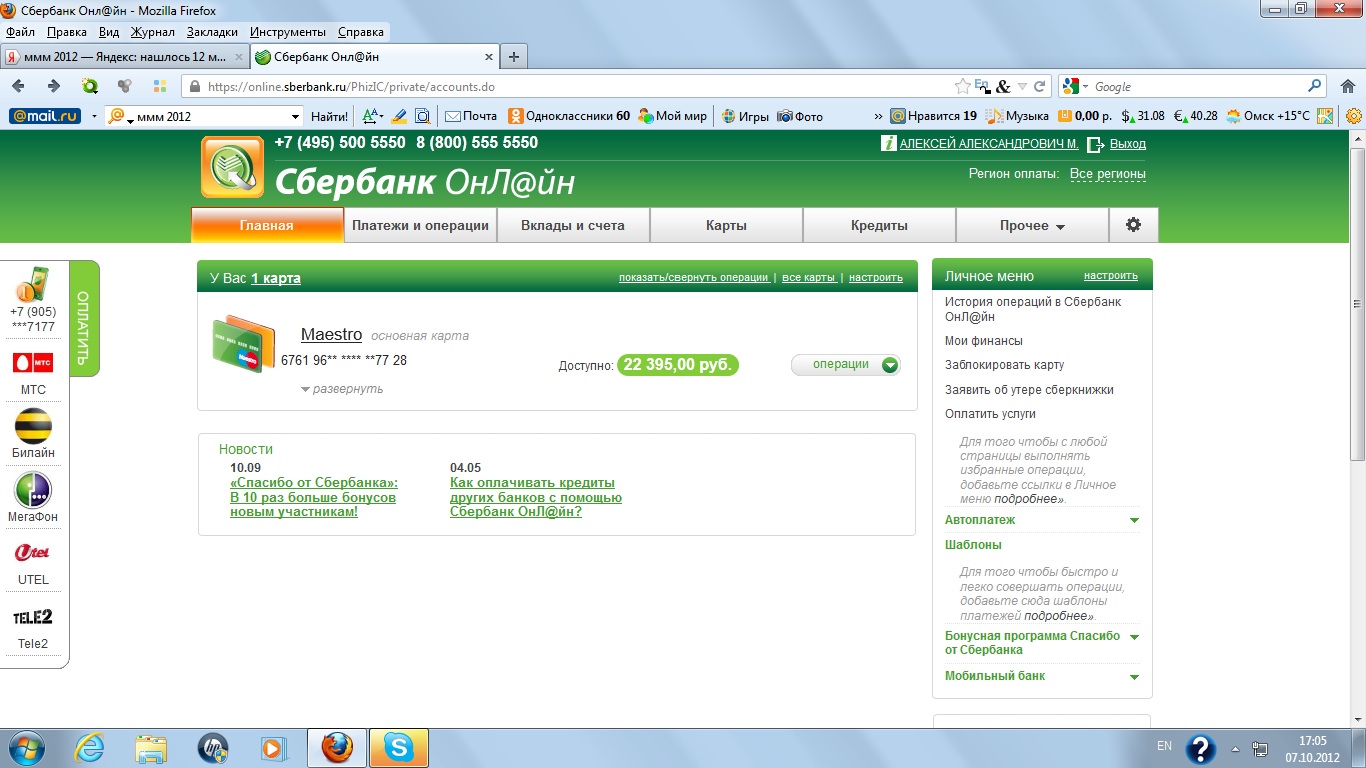
Task: Select the UTEL operator payment icon
Action: click(33, 553)
